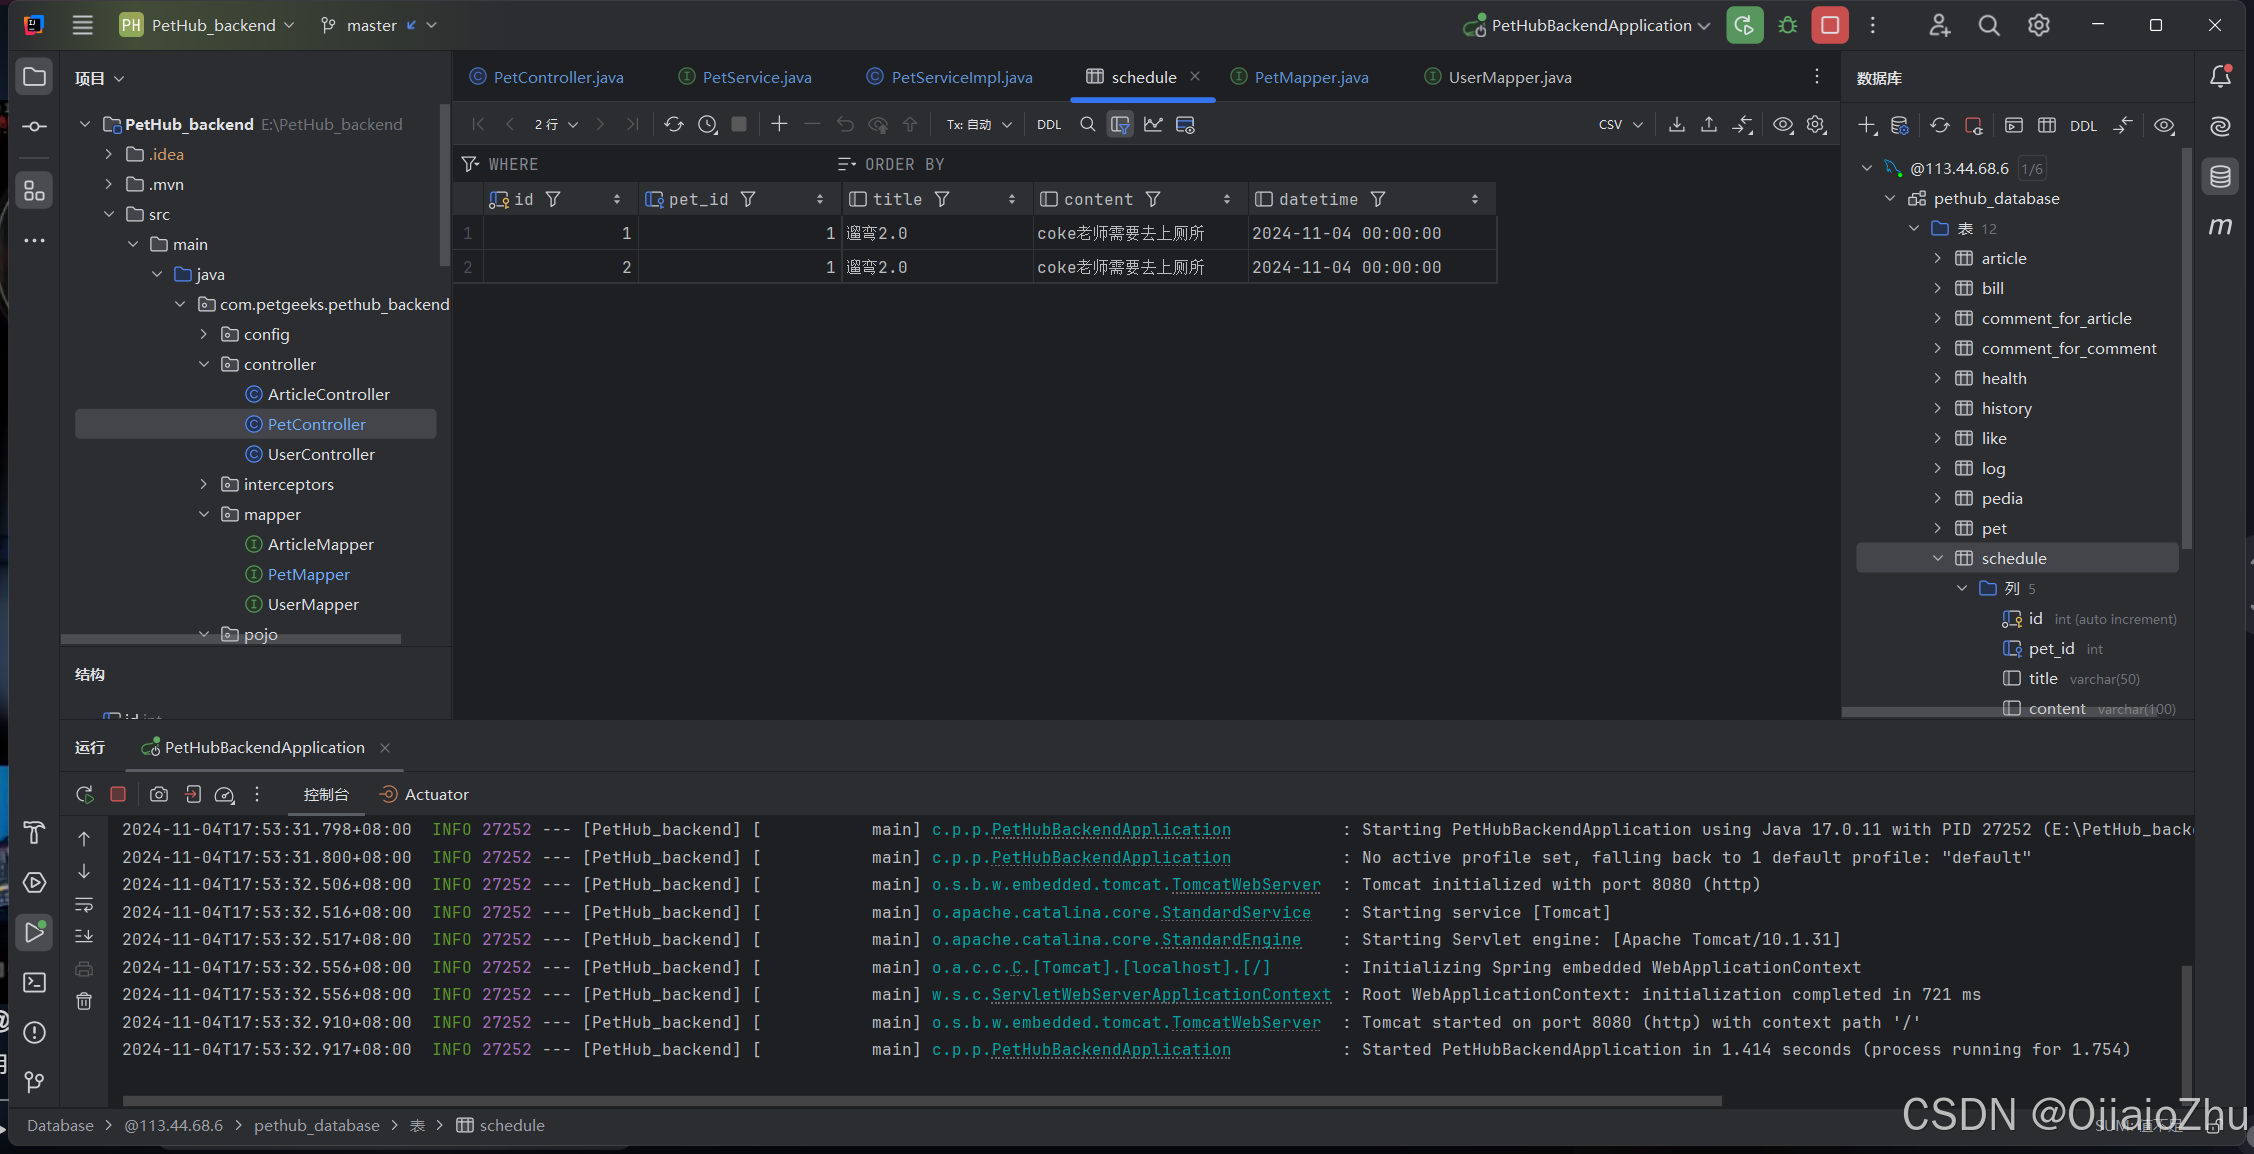Open the Git tool window icon
Image resolution: width=2254 pixels, height=1154 pixels.
coord(34,1081)
